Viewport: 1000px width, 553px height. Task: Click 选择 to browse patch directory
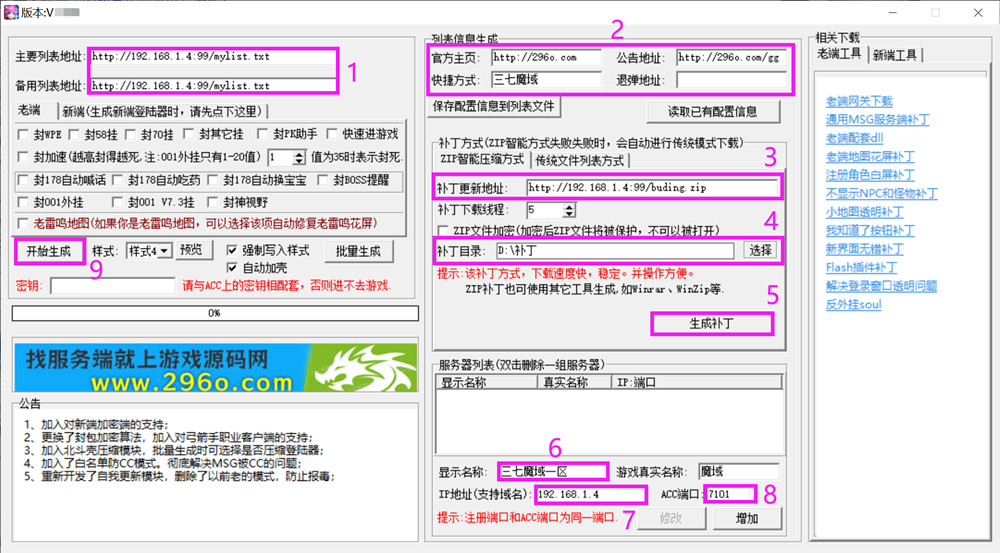coord(760,250)
